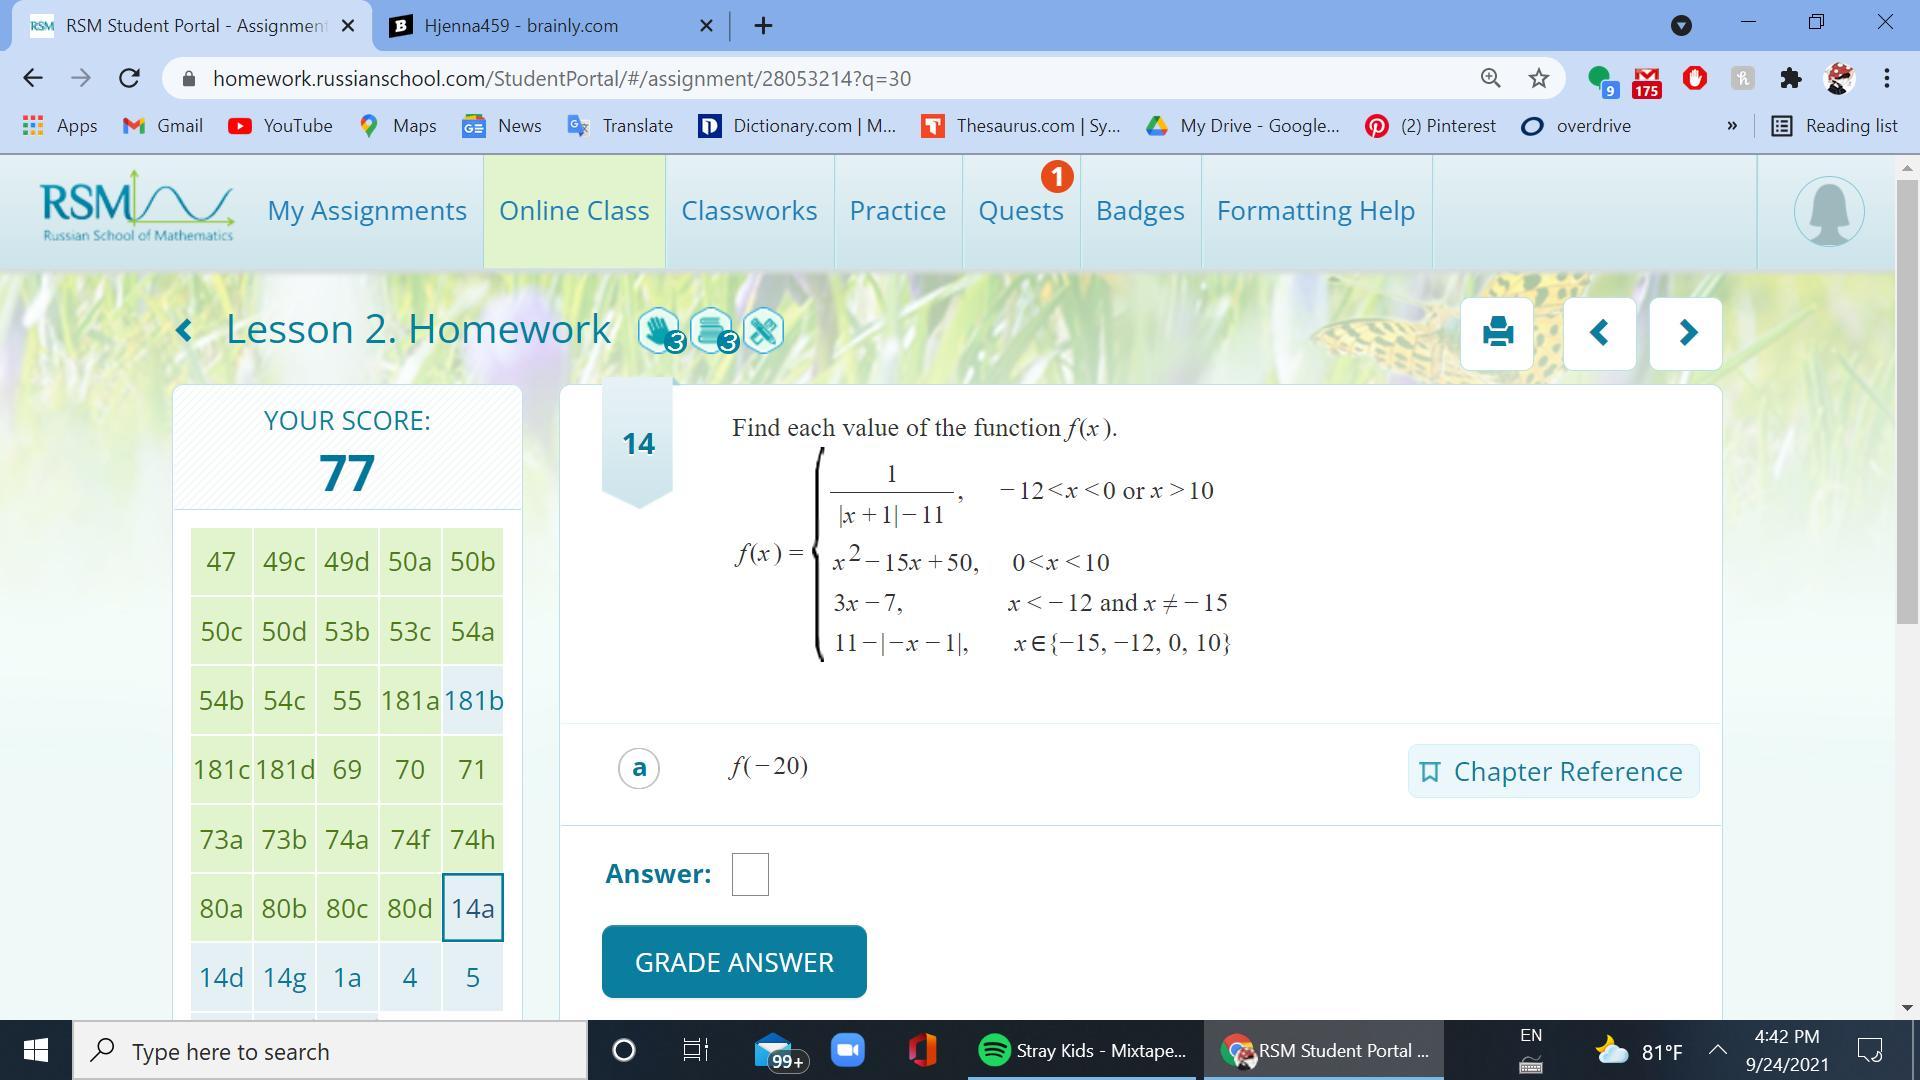Open the user profile avatar
The width and height of the screenshot is (1920, 1080).
click(x=1828, y=212)
